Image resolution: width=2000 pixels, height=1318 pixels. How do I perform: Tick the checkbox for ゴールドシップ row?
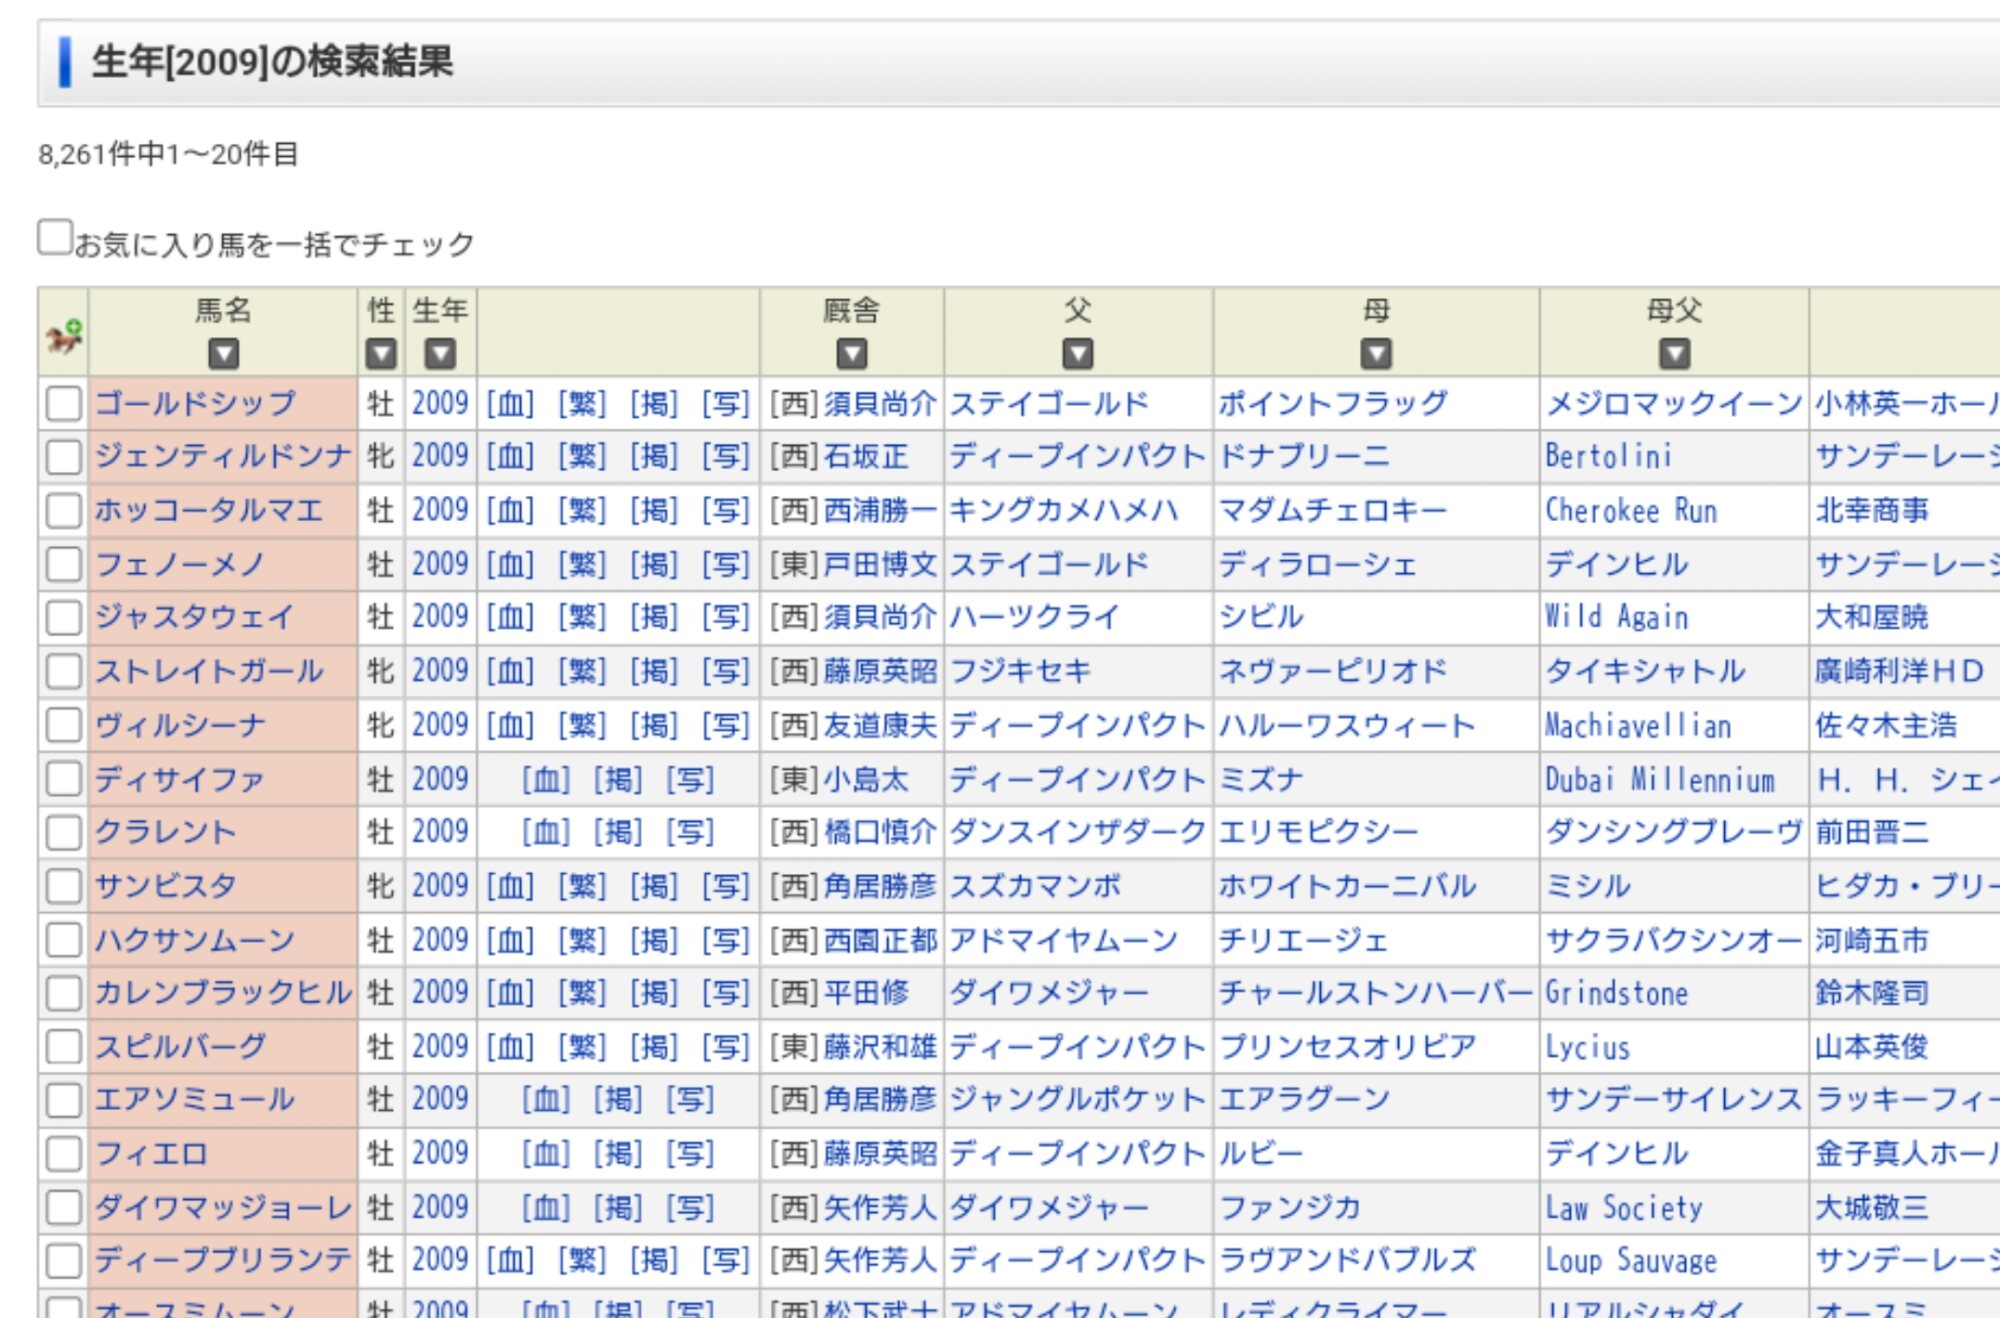(x=64, y=404)
